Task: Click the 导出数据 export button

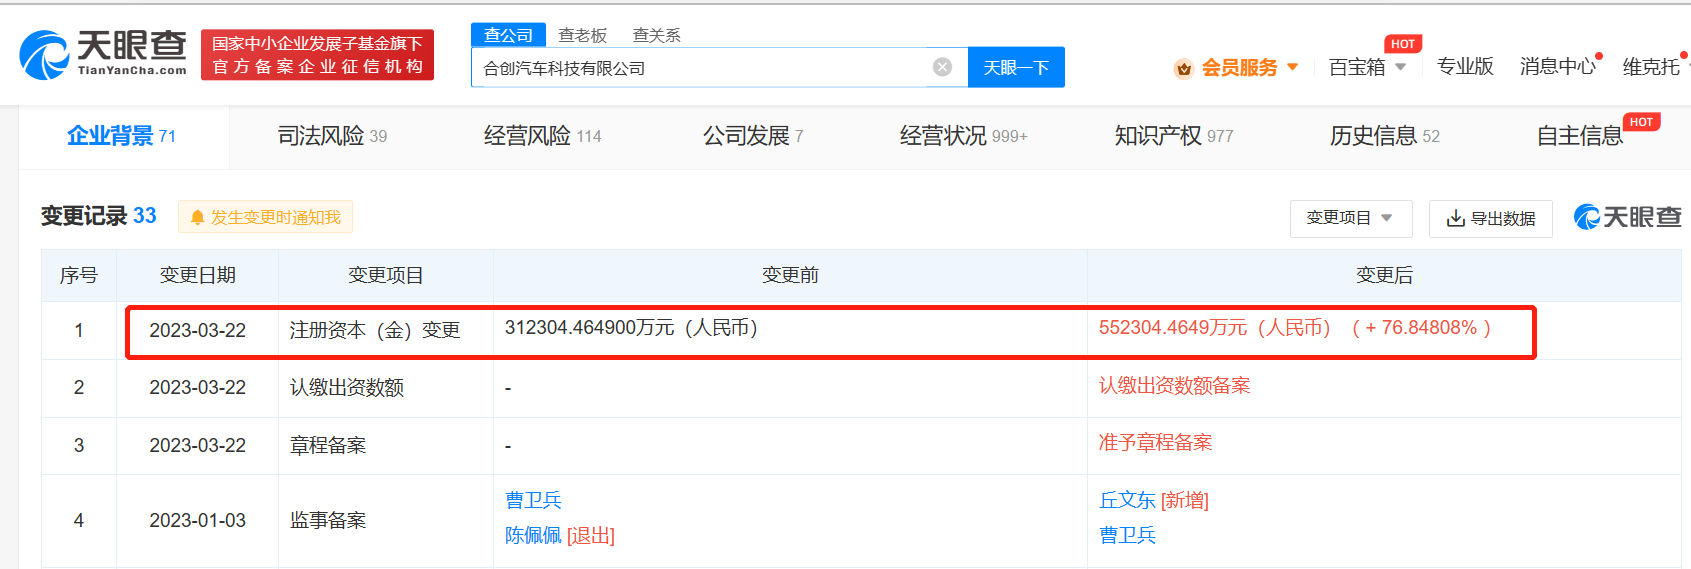Action: [1491, 218]
